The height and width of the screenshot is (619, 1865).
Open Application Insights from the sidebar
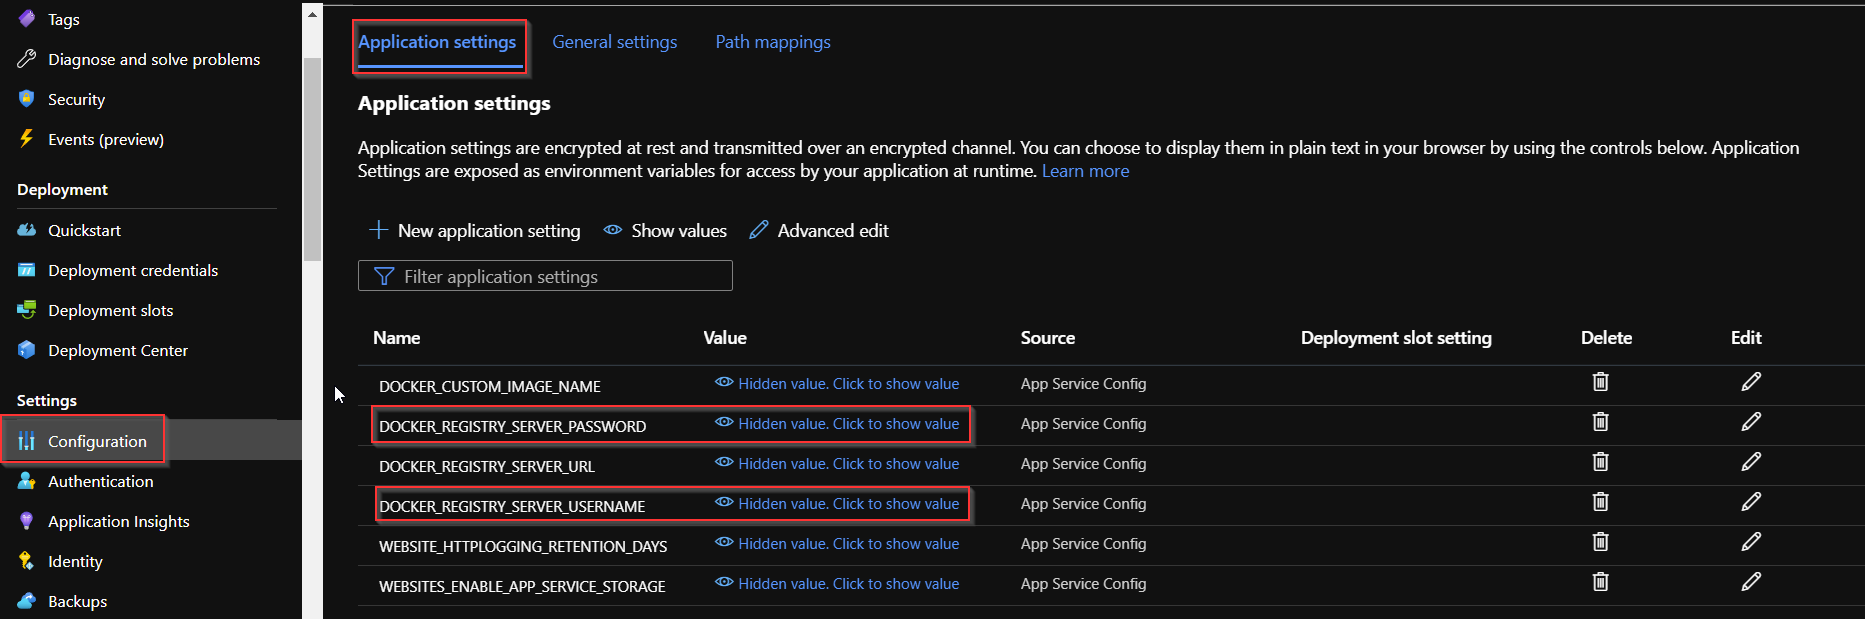pyautogui.click(x=118, y=522)
